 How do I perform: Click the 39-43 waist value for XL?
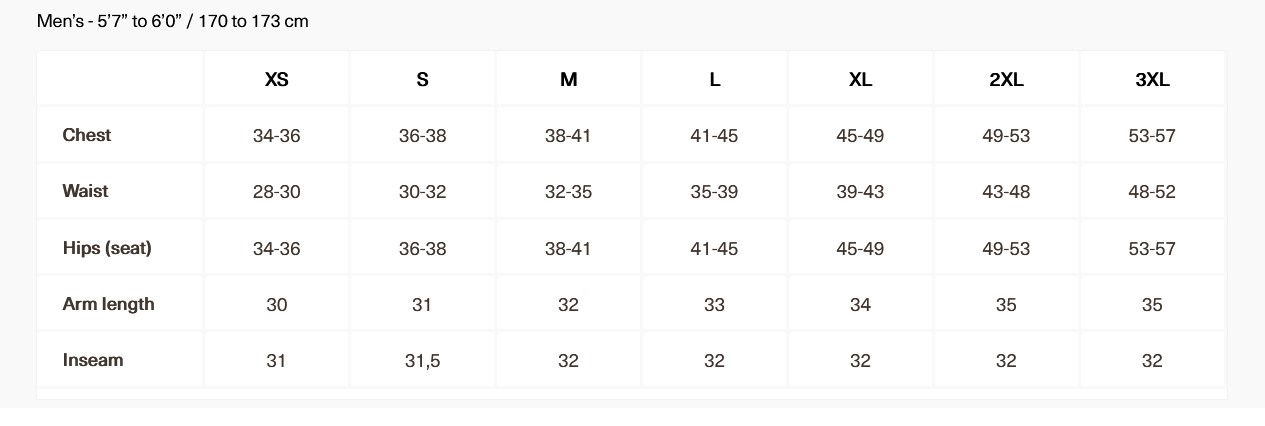pyautogui.click(x=860, y=192)
